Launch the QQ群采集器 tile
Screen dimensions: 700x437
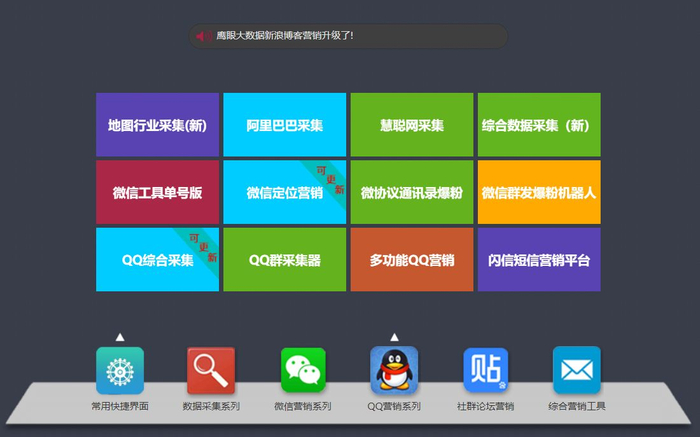click(x=285, y=259)
